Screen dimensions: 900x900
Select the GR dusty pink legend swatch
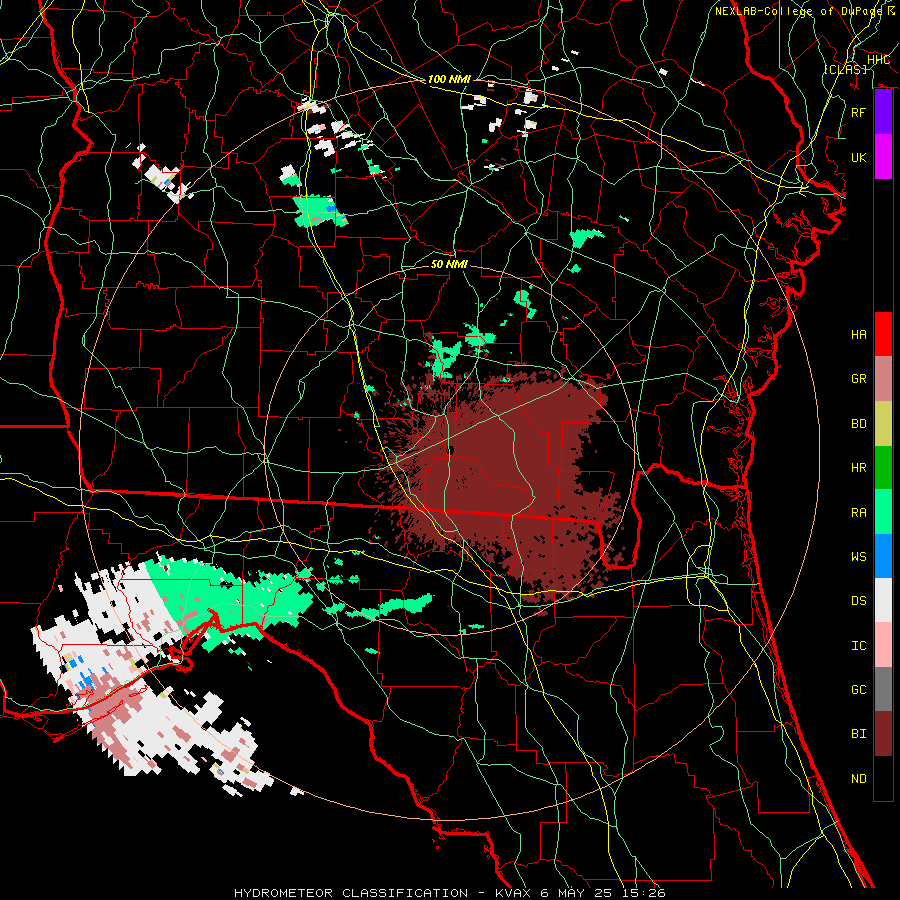[883, 378]
